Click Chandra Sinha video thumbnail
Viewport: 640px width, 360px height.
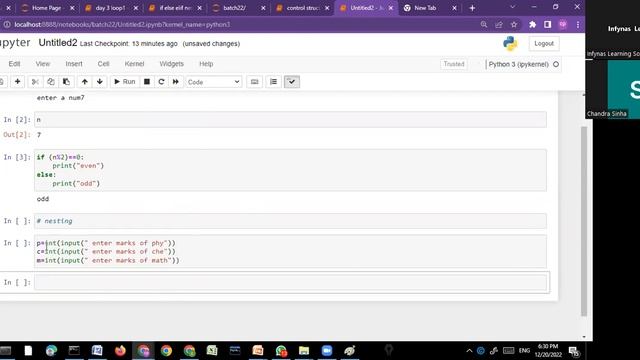click(613, 90)
